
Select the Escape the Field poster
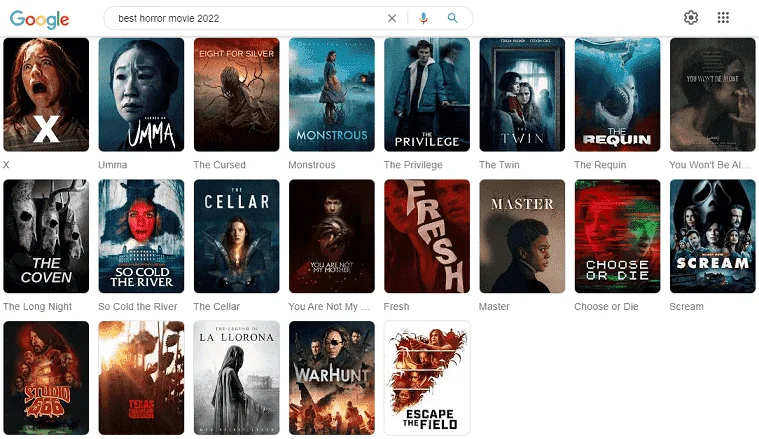427,378
